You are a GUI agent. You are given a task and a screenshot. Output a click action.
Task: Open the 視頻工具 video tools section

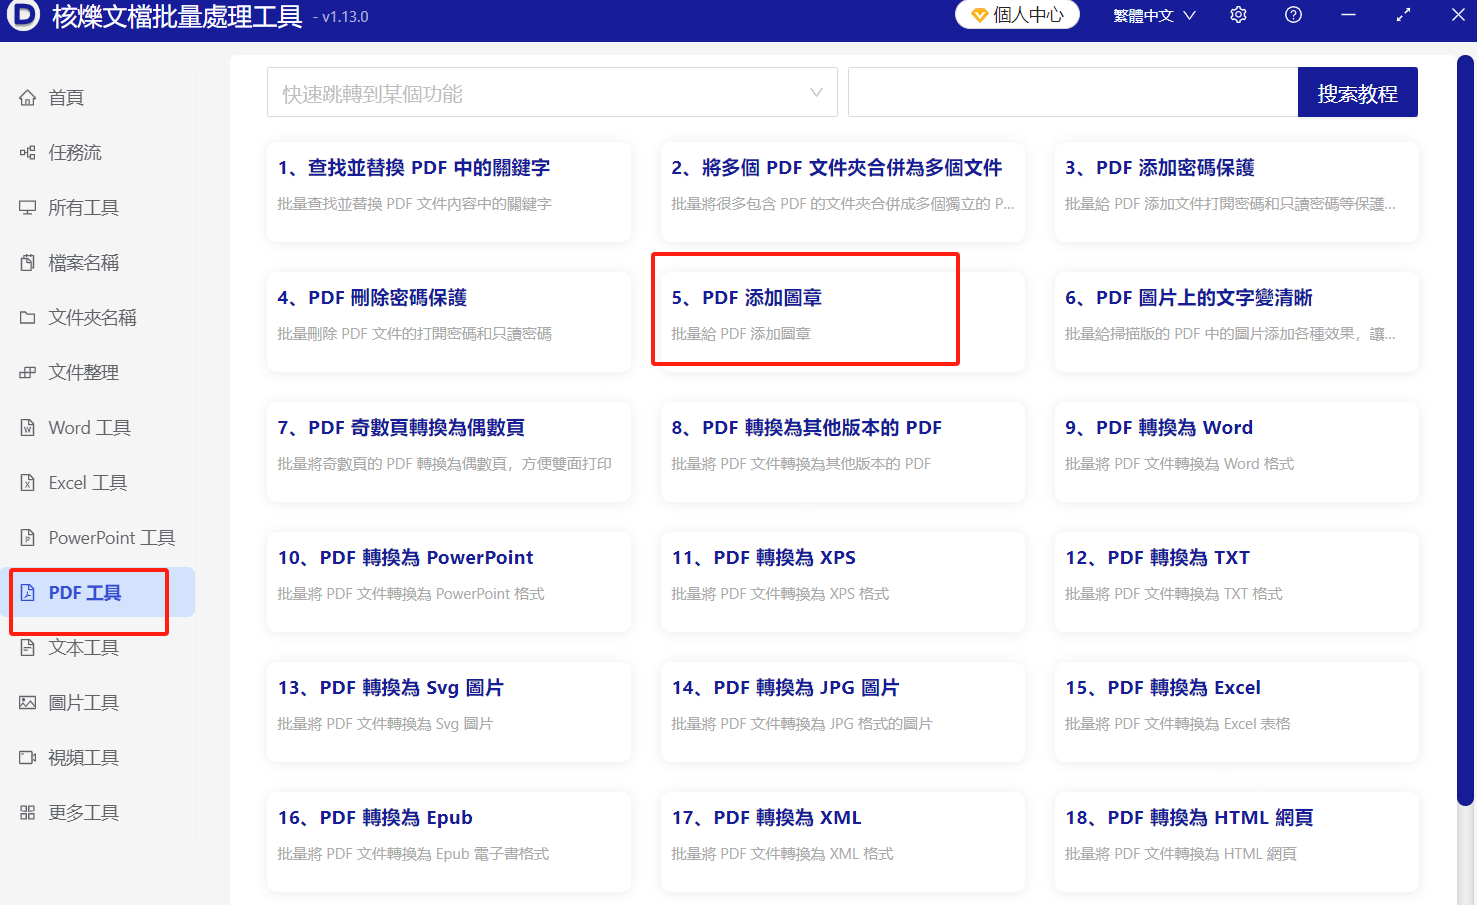[x=80, y=757]
